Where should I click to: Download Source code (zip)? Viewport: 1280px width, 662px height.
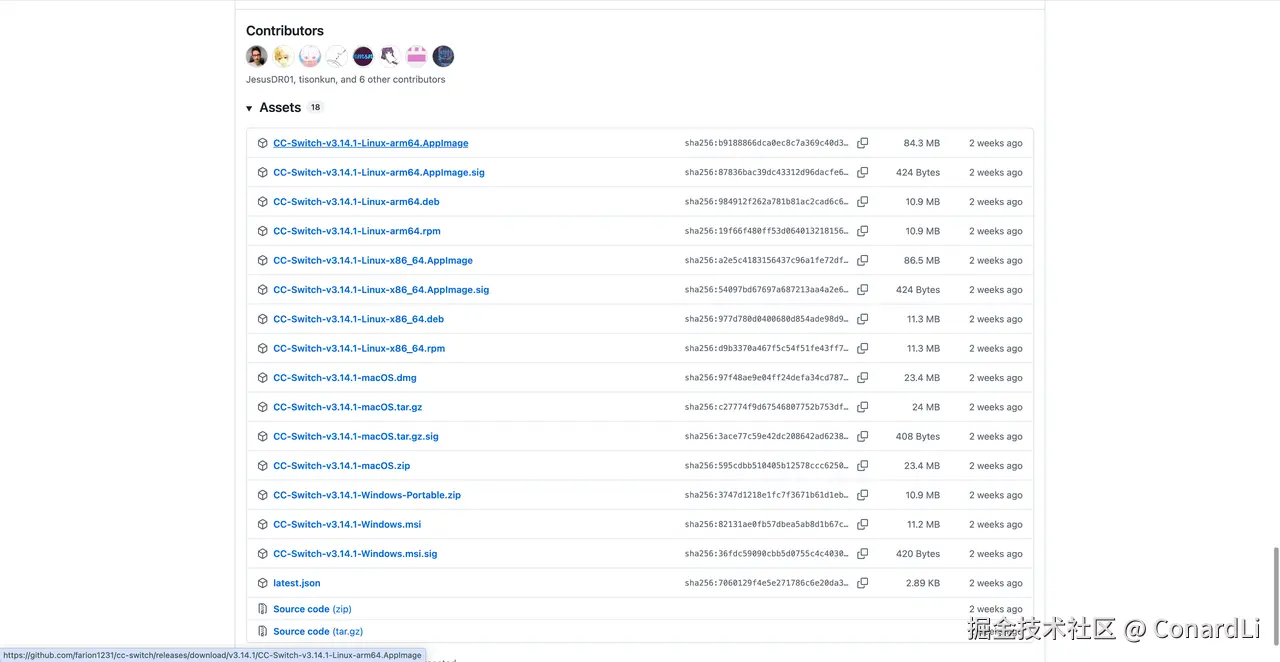312,609
